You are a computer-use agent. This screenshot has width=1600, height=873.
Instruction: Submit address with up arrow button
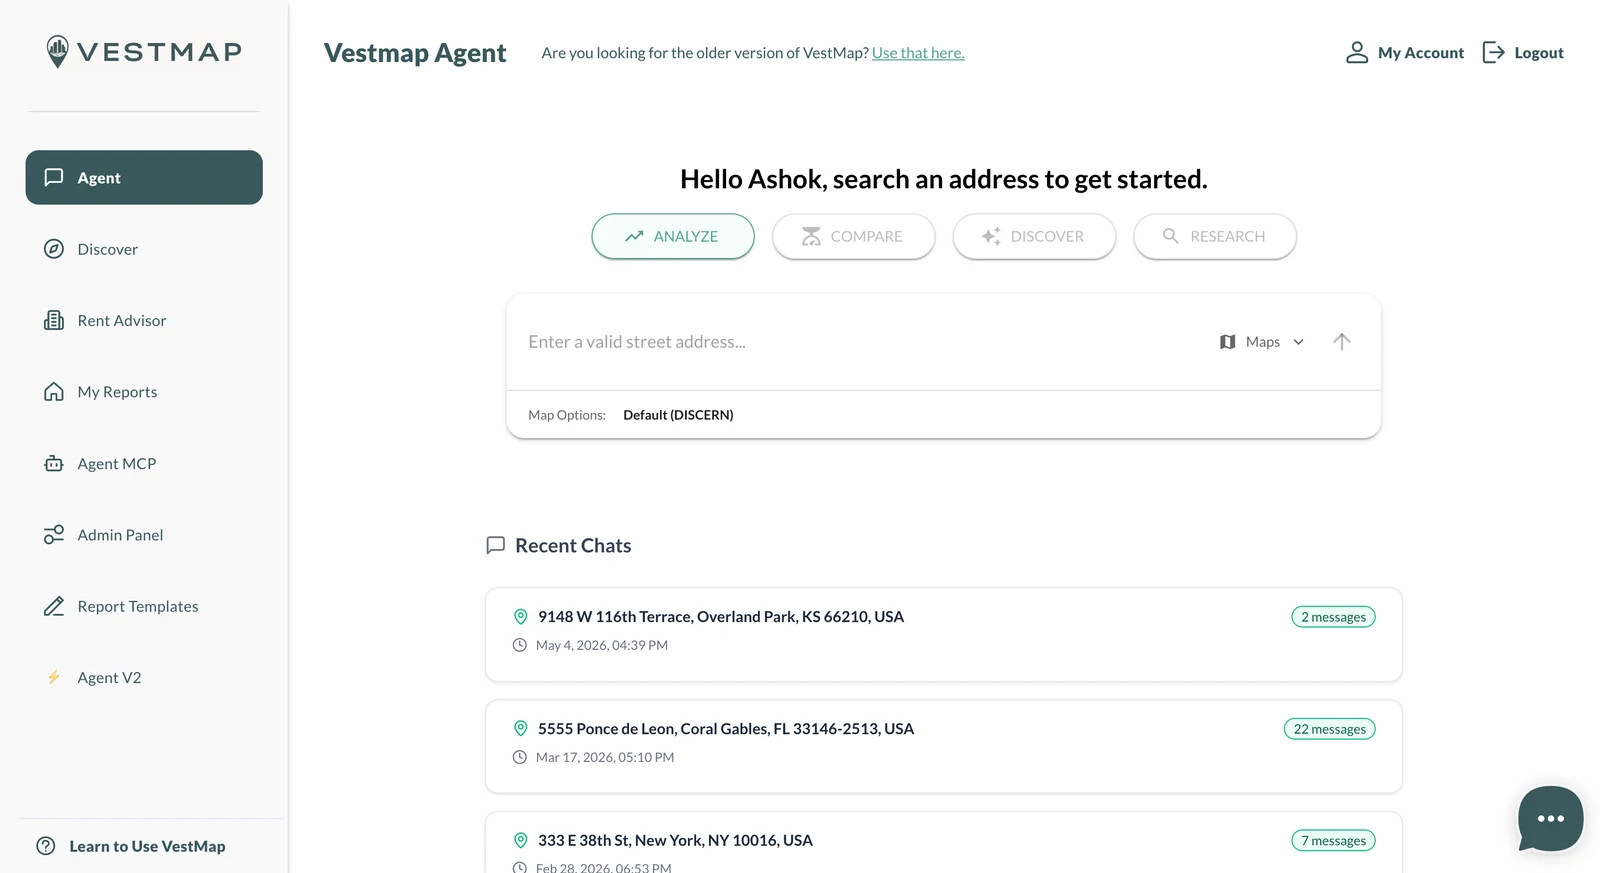coord(1342,342)
